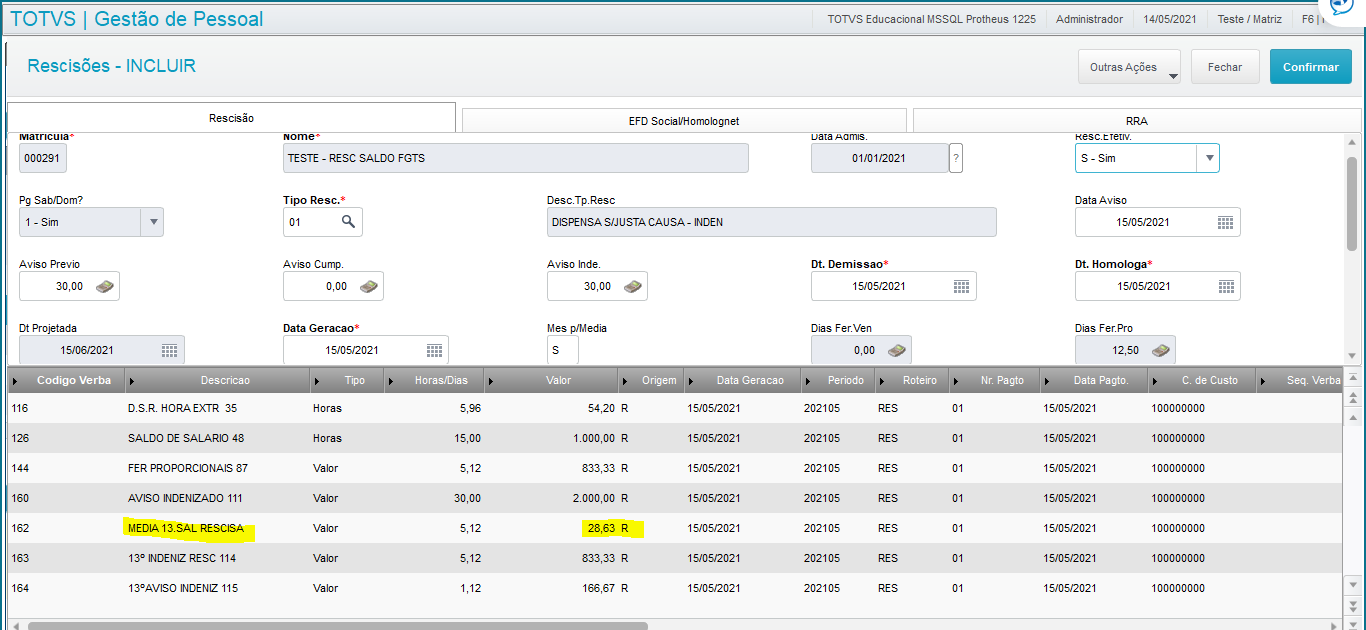Switch to the RRA tab
This screenshot has height=630, width=1366.
coord(1136,121)
